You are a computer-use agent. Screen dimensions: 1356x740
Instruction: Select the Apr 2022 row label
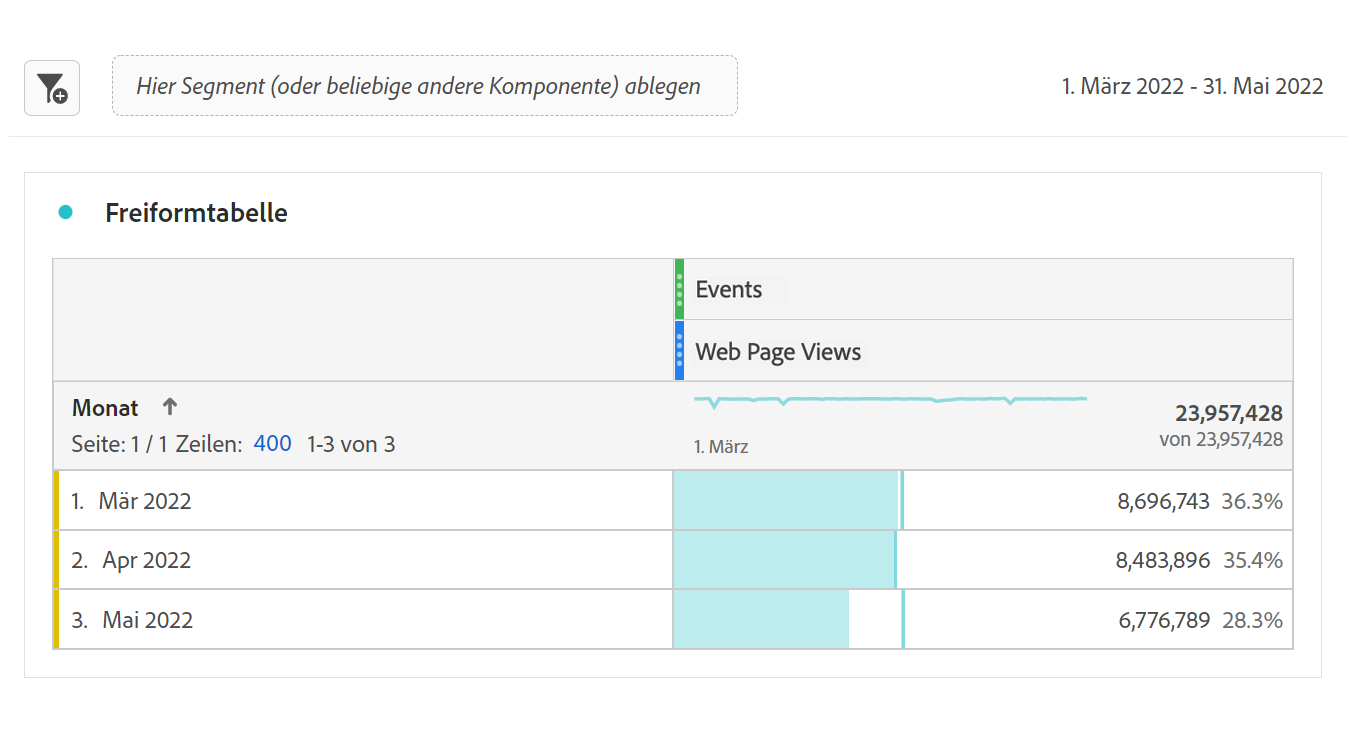(146, 560)
